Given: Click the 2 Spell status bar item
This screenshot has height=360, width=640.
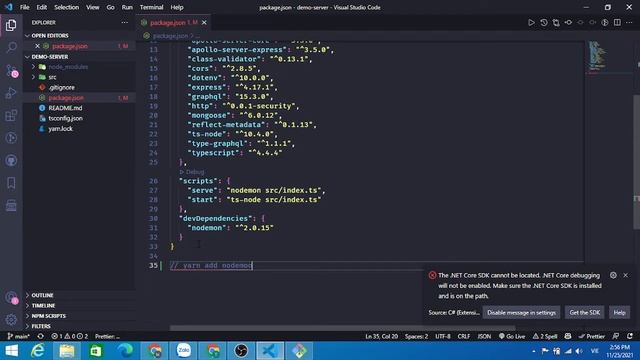Looking at the screenshot, I should pyautogui.click(x=544, y=336).
